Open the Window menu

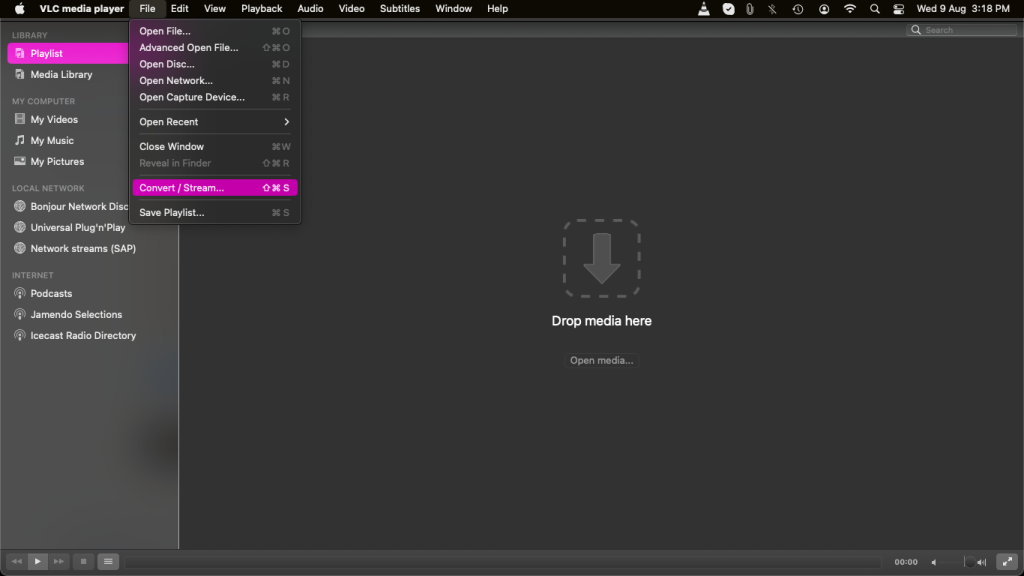453,8
